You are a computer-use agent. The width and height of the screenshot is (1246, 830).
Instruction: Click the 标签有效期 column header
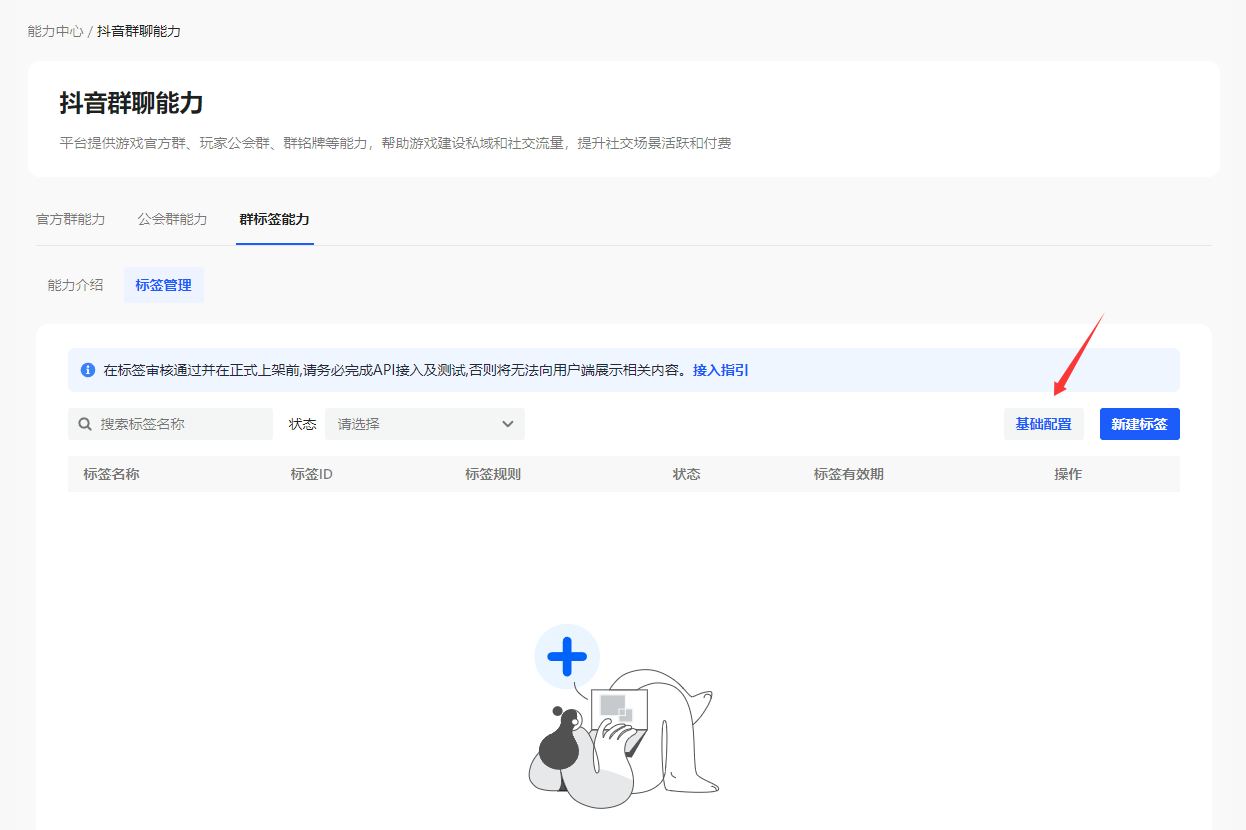click(849, 474)
